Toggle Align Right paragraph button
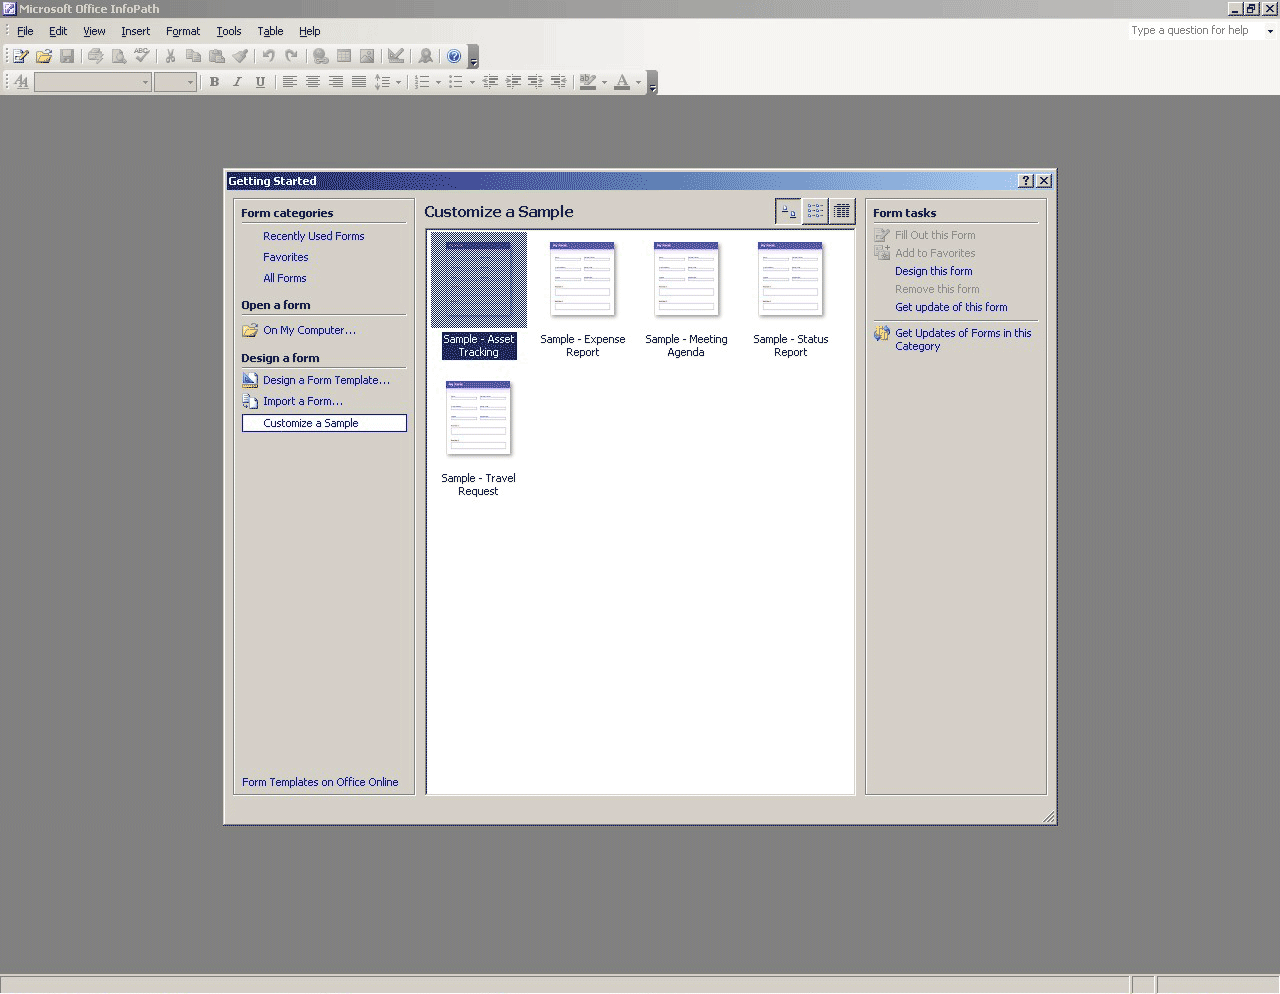Image resolution: width=1280 pixels, height=994 pixels. (336, 82)
